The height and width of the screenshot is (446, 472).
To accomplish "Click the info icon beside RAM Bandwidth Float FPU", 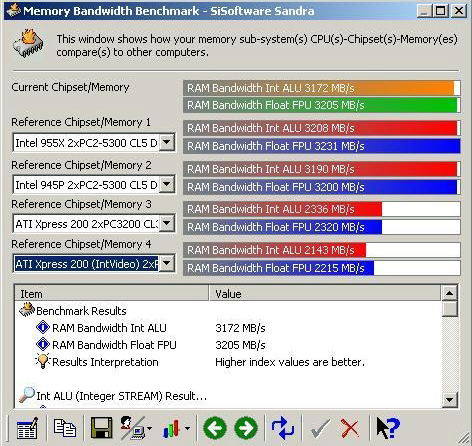I will tap(43, 344).
